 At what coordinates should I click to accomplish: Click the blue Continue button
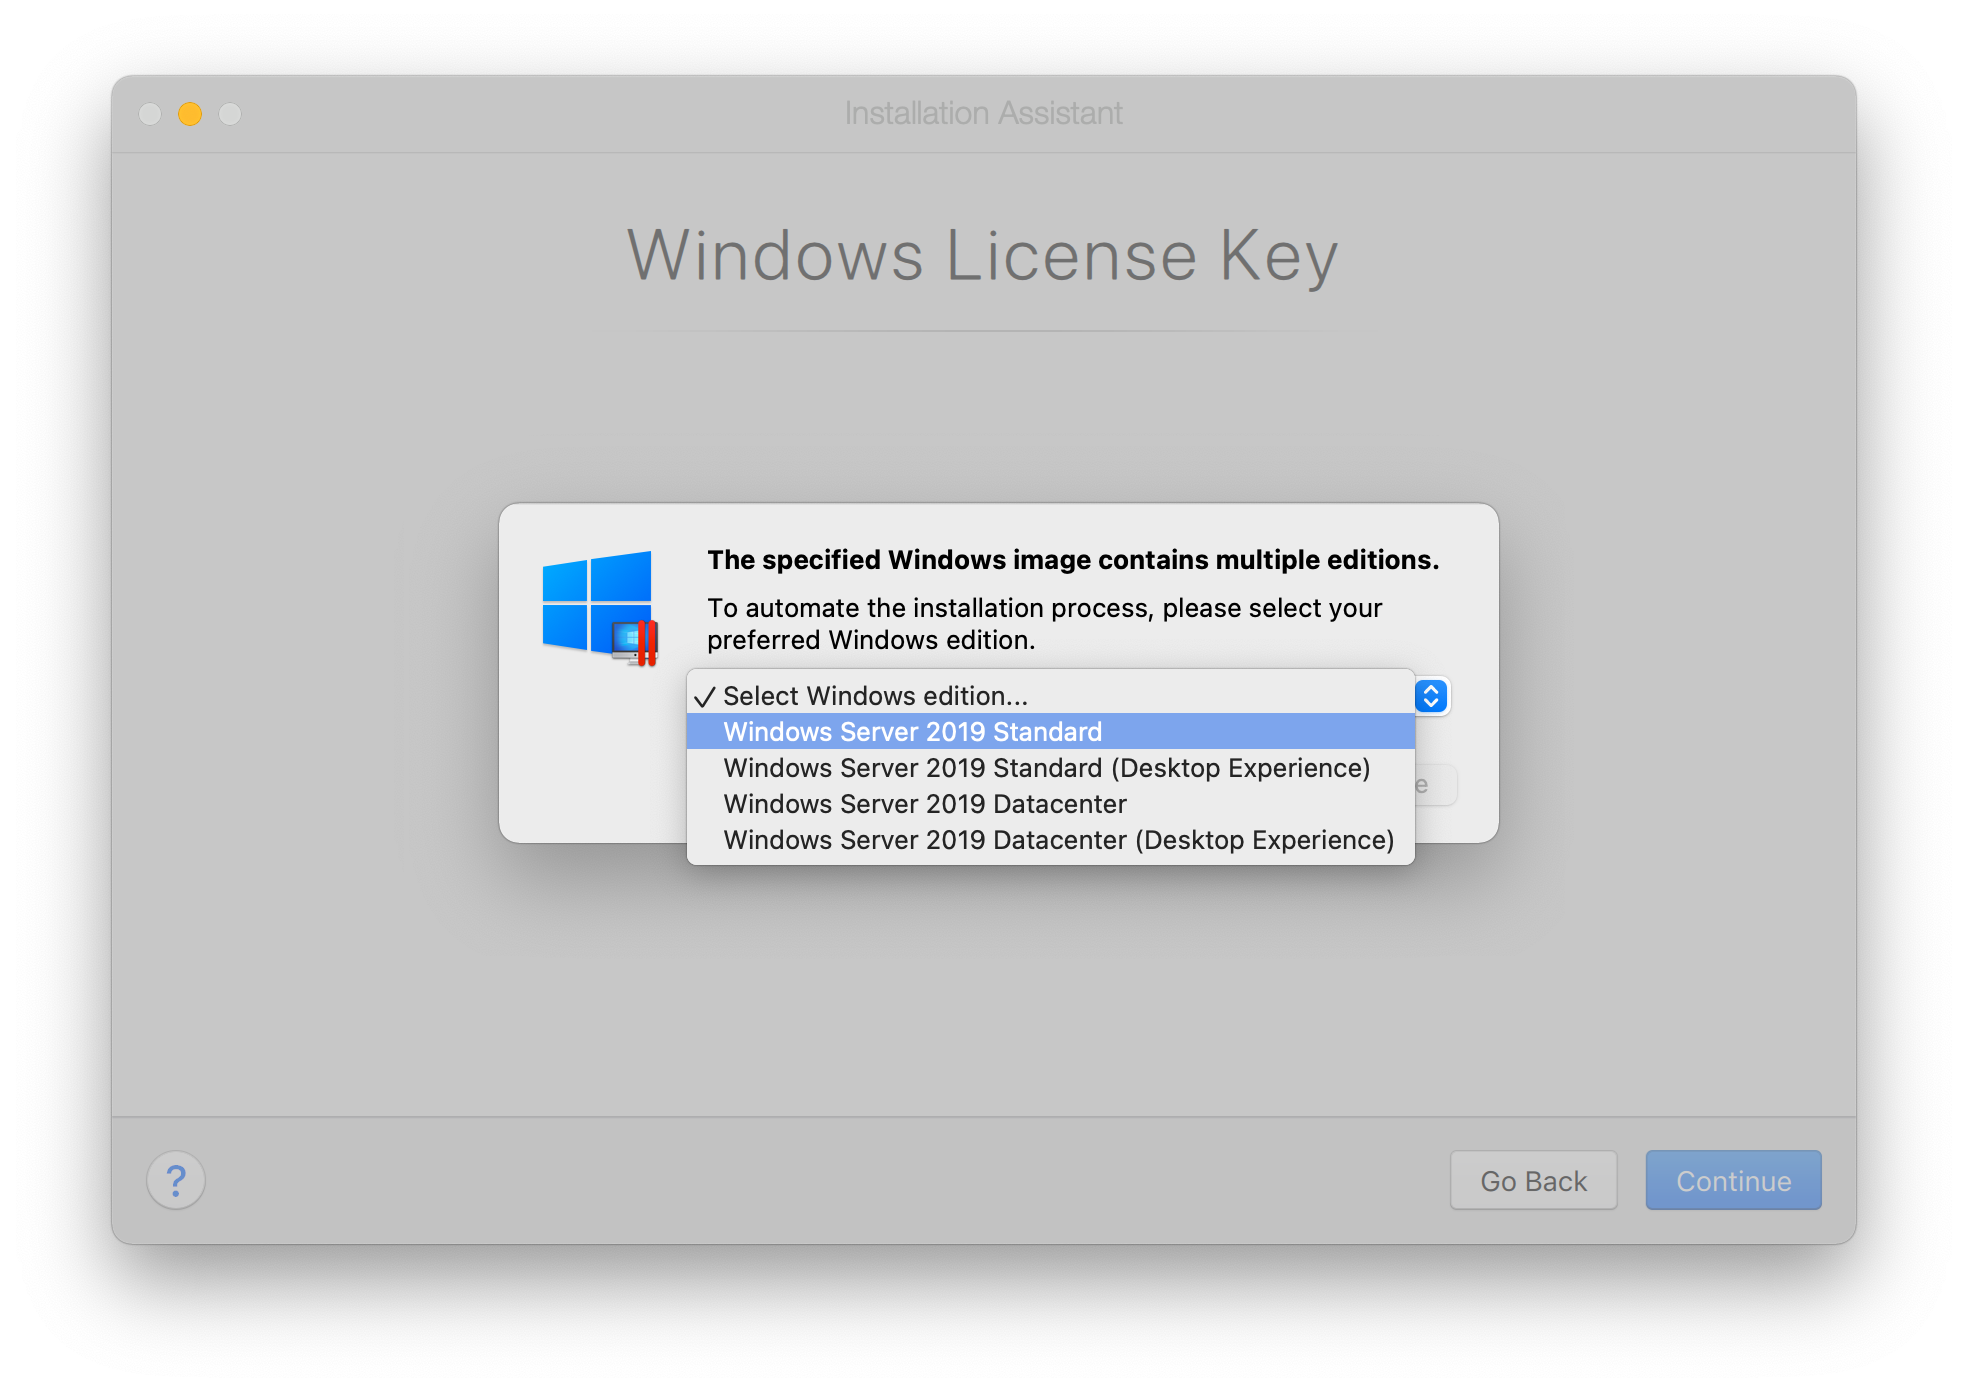1733,1181
